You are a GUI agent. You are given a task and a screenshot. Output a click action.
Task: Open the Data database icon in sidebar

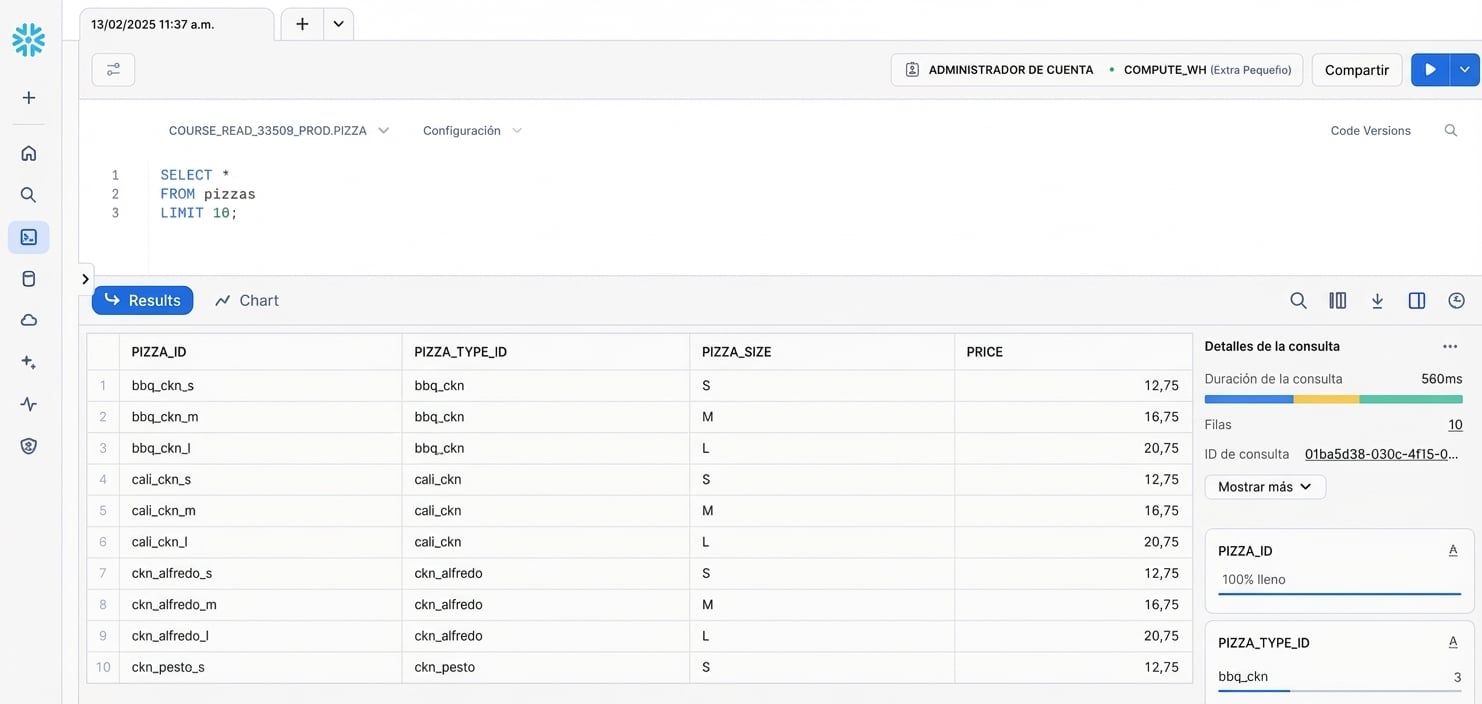(x=29, y=279)
